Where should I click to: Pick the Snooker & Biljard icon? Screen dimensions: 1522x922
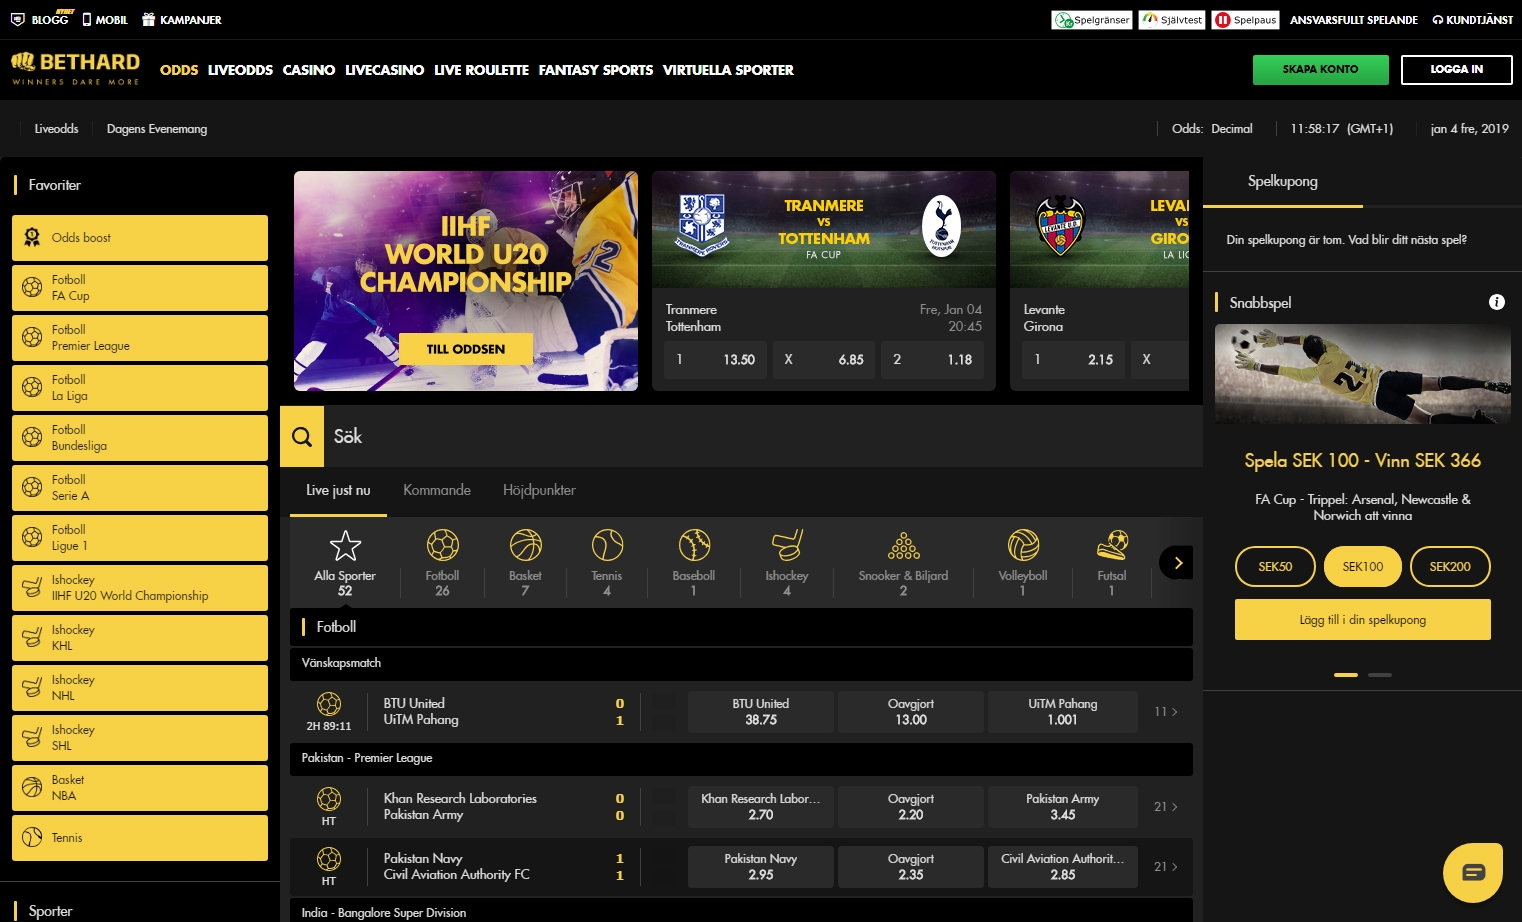(x=903, y=546)
